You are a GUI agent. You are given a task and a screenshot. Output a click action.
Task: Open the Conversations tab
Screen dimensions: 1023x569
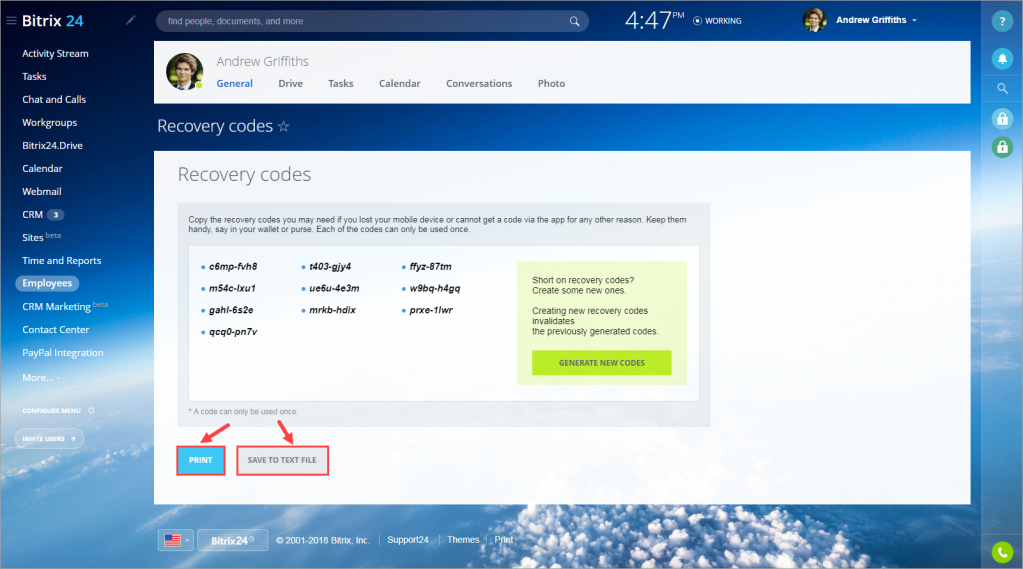click(479, 84)
